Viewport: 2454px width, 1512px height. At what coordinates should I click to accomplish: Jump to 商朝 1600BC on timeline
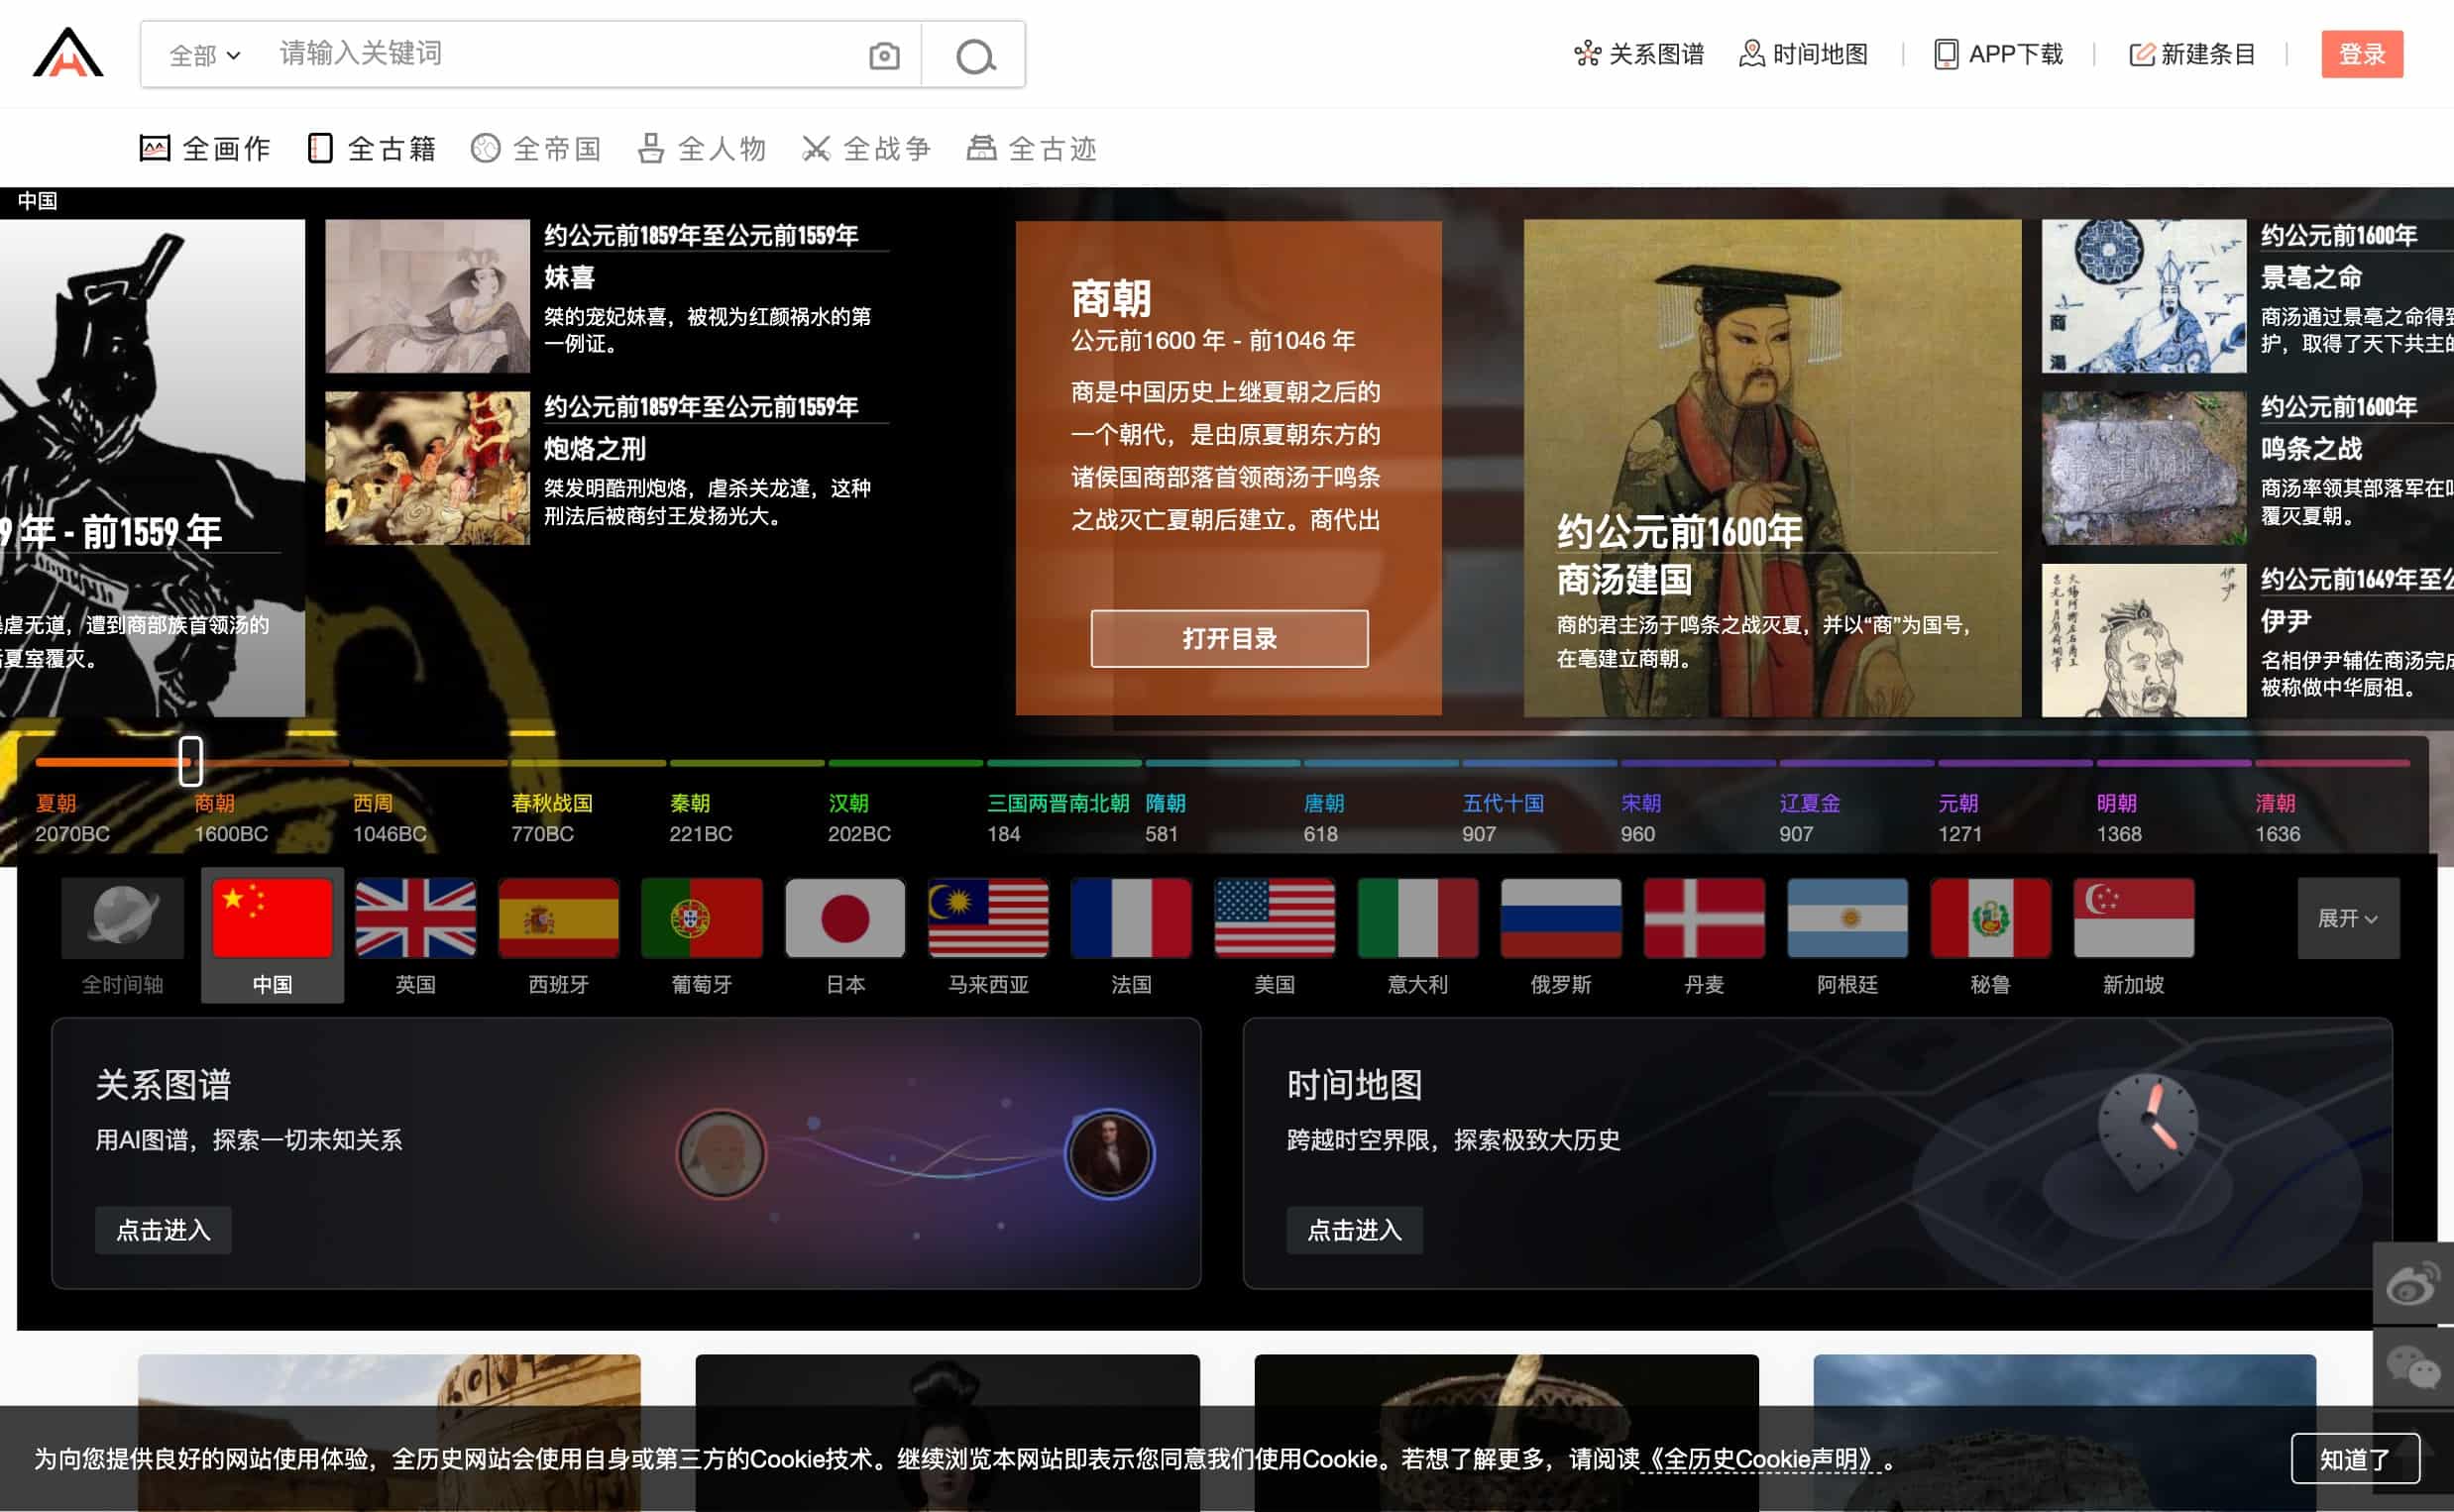(231, 818)
